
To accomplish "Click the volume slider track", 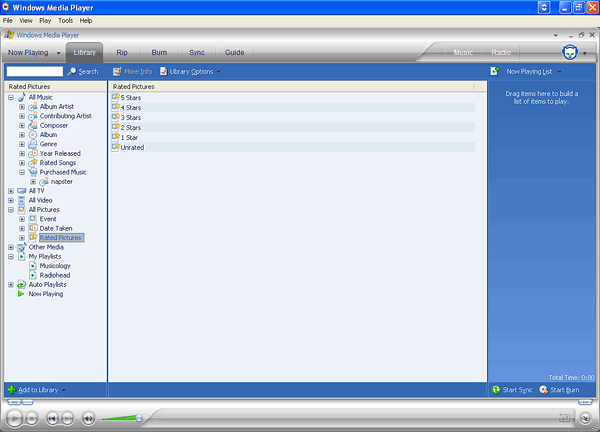I will (120, 418).
